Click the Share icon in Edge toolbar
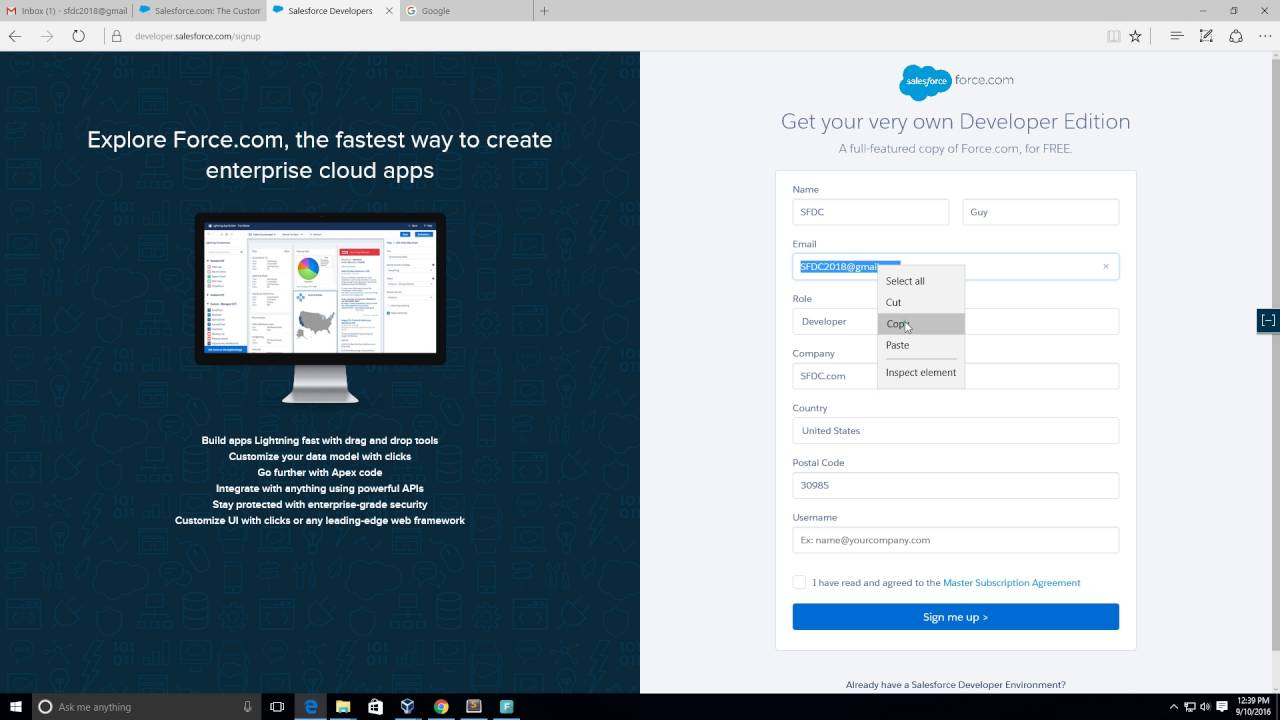This screenshot has height=720, width=1280. tap(1236, 36)
